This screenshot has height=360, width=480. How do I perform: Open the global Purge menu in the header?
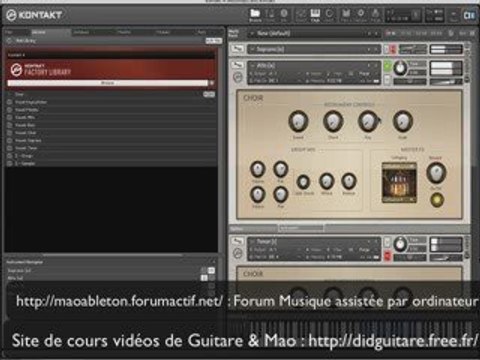tap(375, 15)
